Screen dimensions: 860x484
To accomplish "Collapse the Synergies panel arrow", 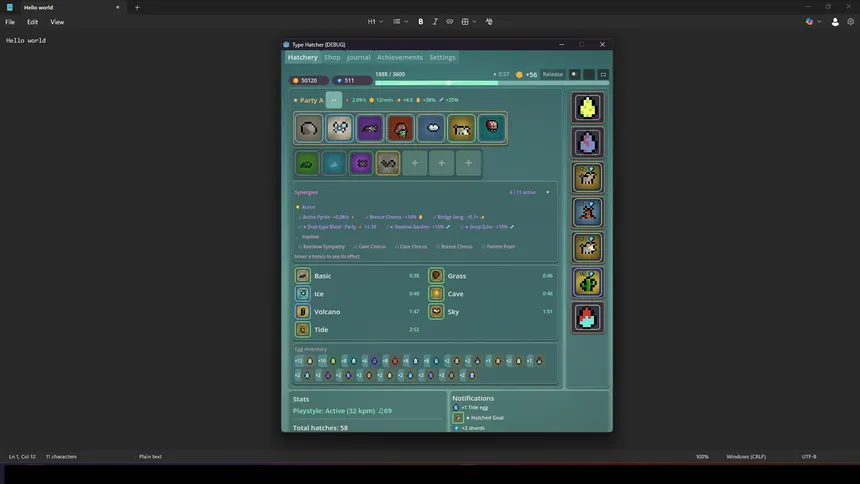I will 547,193.
